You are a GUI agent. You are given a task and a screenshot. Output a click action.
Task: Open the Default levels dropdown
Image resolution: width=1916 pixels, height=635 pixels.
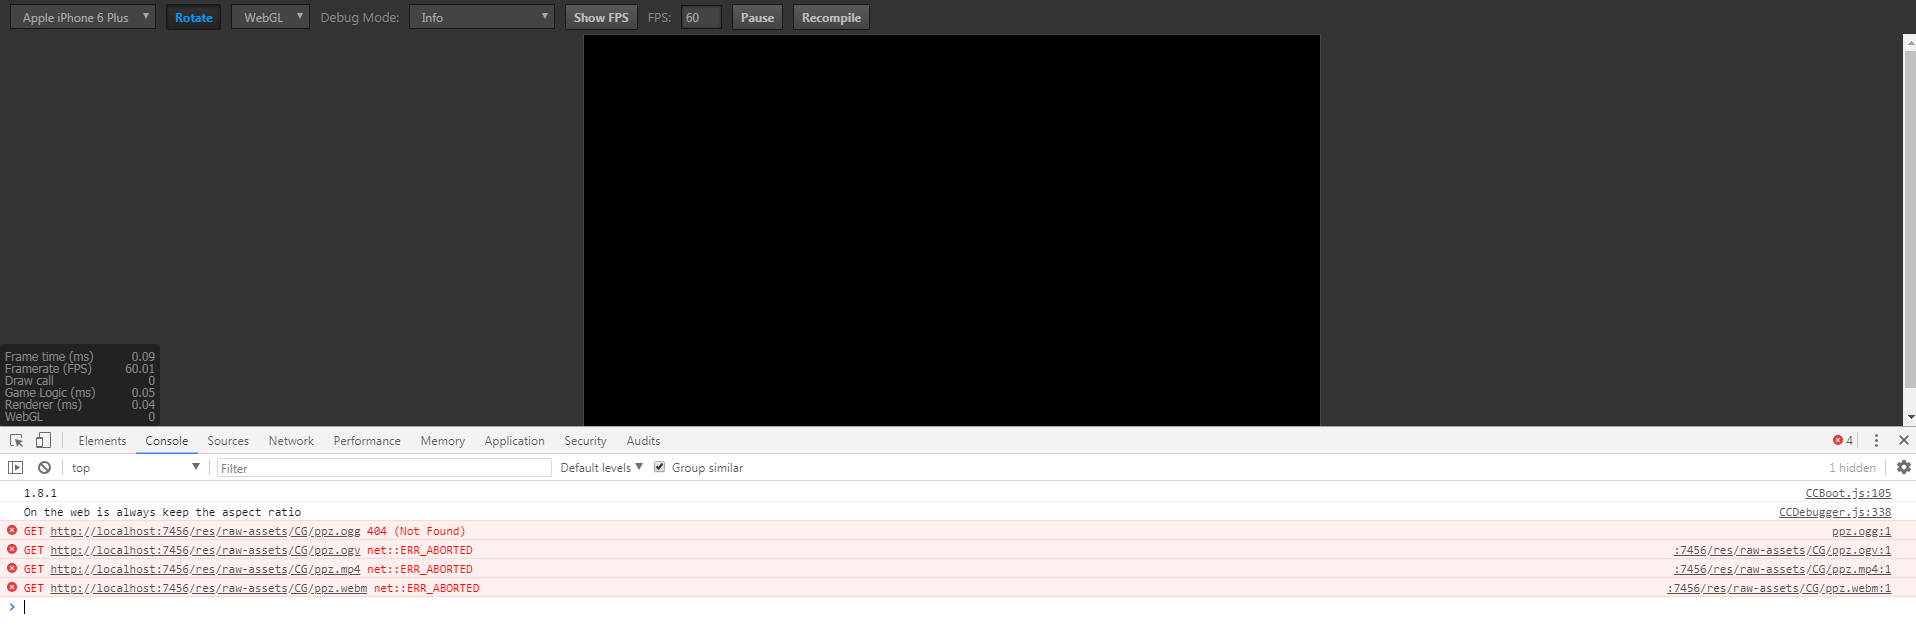coord(601,467)
